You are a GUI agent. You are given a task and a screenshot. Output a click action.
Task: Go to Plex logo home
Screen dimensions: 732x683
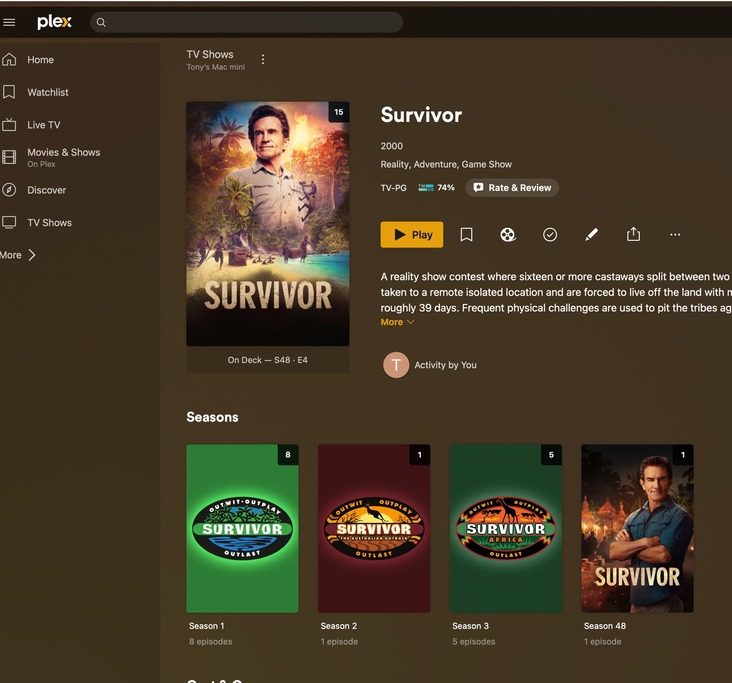tap(54, 22)
